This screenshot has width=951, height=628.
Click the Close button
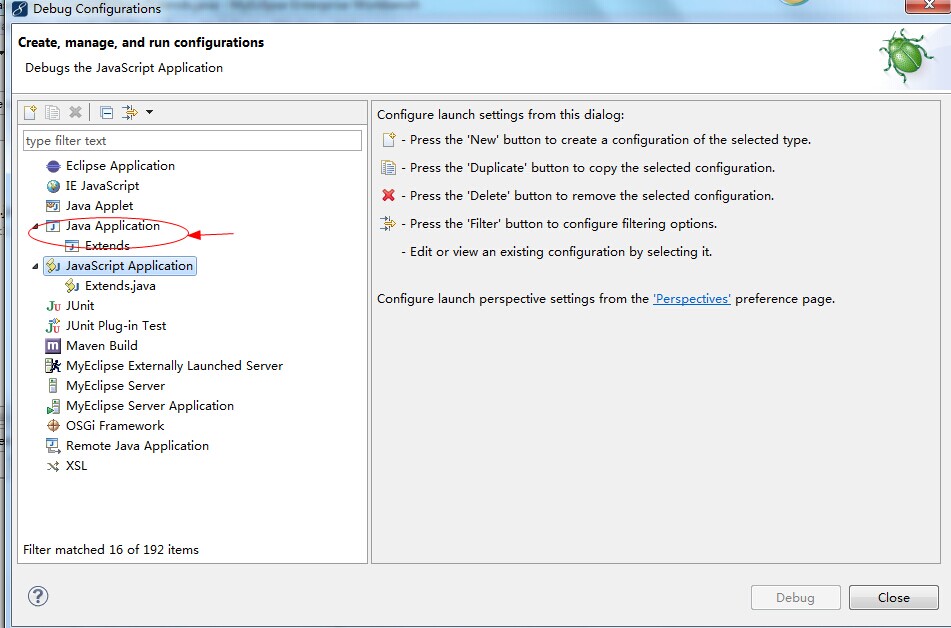(x=894, y=598)
